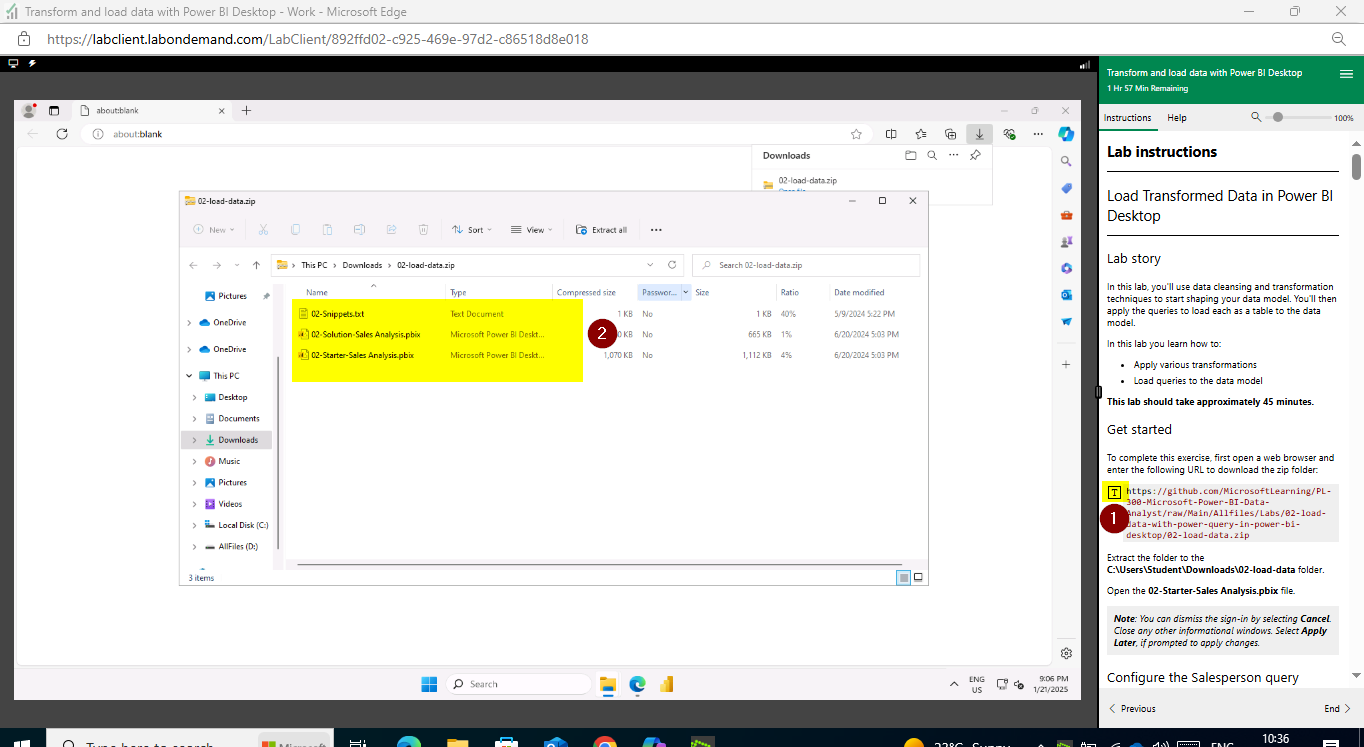
Task: Click Extract all button
Action: coord(602,230)
